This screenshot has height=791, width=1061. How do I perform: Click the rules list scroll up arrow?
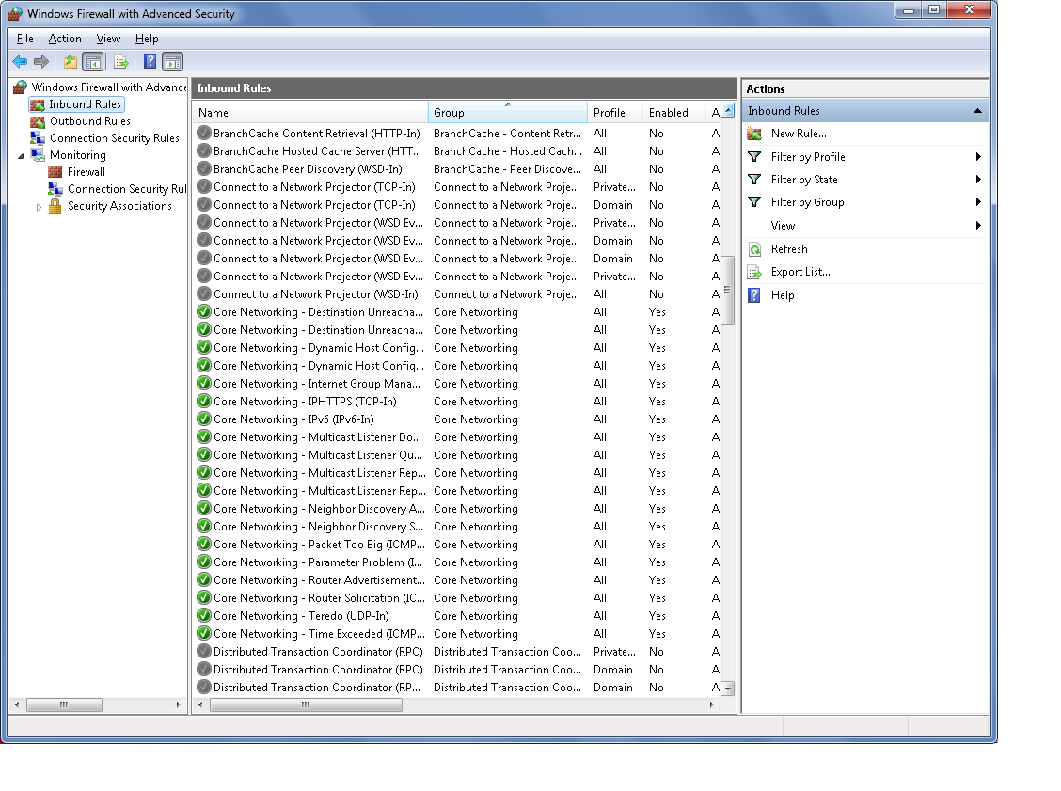tap(728, 110)
